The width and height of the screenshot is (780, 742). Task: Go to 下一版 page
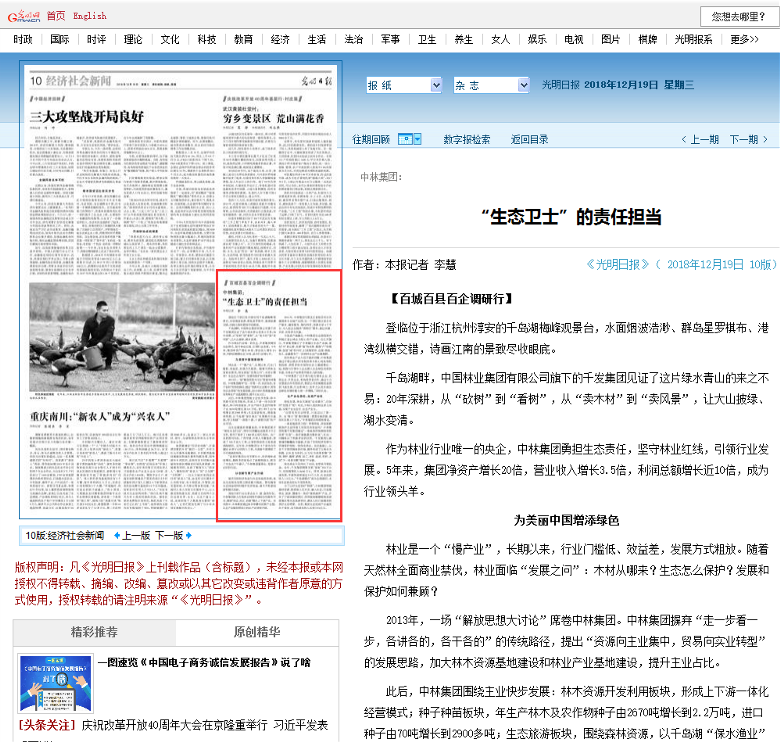tap(169, 536)
